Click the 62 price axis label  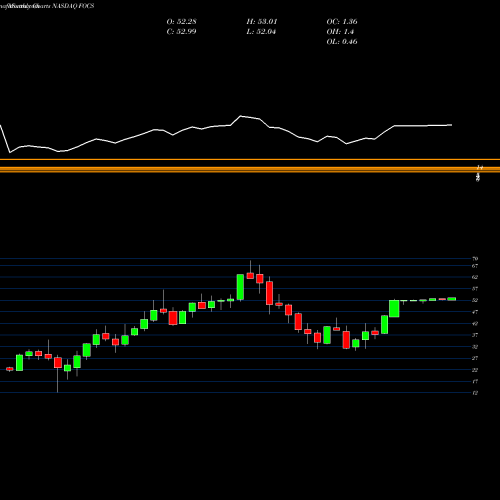[475, 277]
